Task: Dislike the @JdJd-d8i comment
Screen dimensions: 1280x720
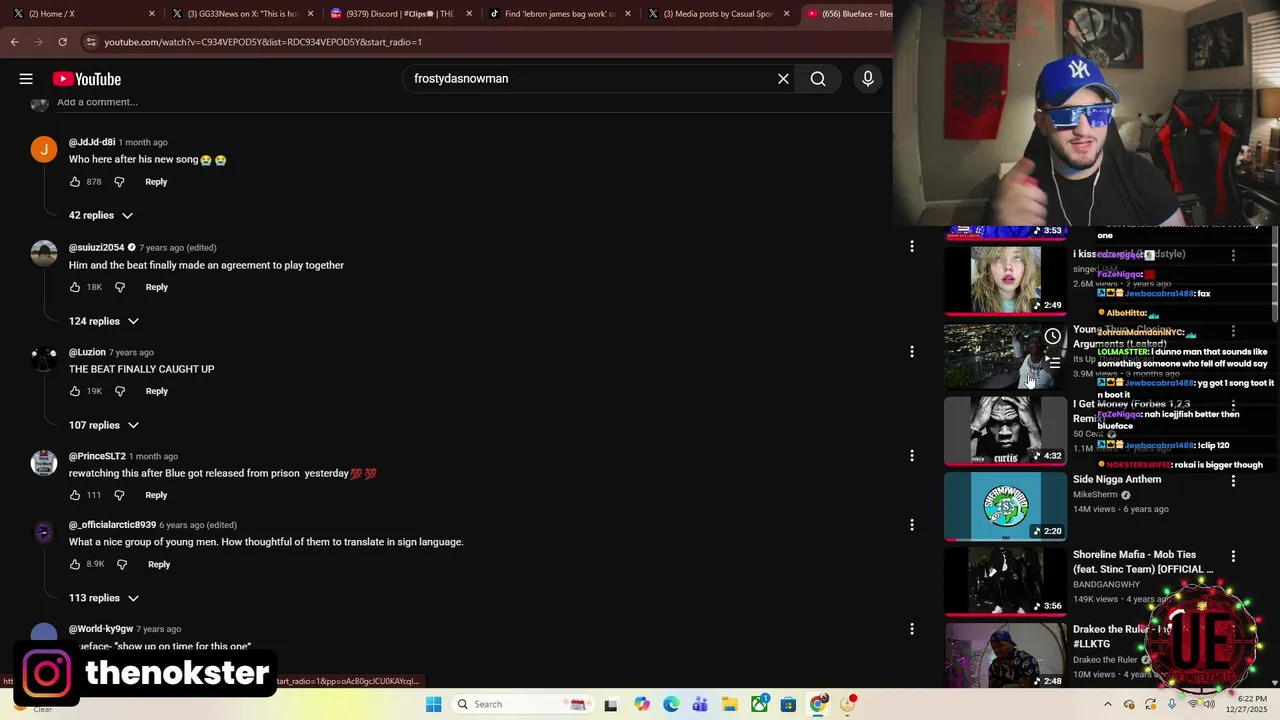Action: 119,182
